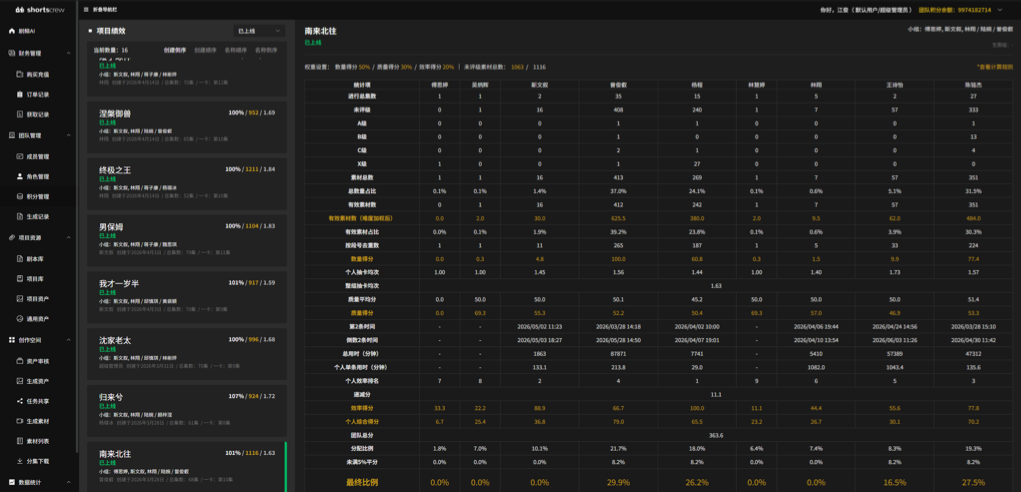Click the 任务共享 share icon
Screen dimensions: 1021x492
(20, 401)
